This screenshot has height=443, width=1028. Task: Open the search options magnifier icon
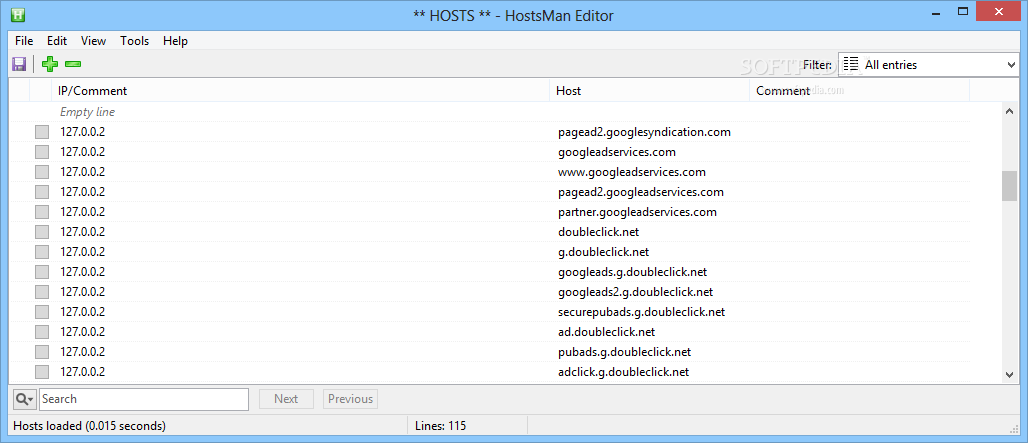[25, 398]
